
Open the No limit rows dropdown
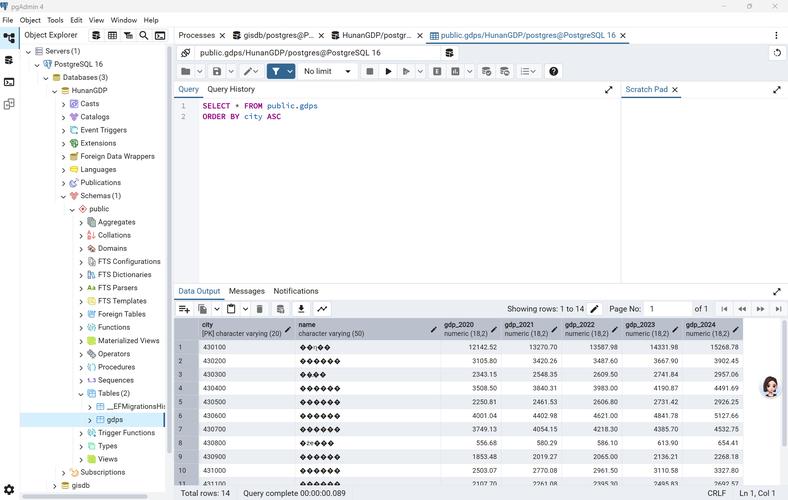click(x=328, y=71)
